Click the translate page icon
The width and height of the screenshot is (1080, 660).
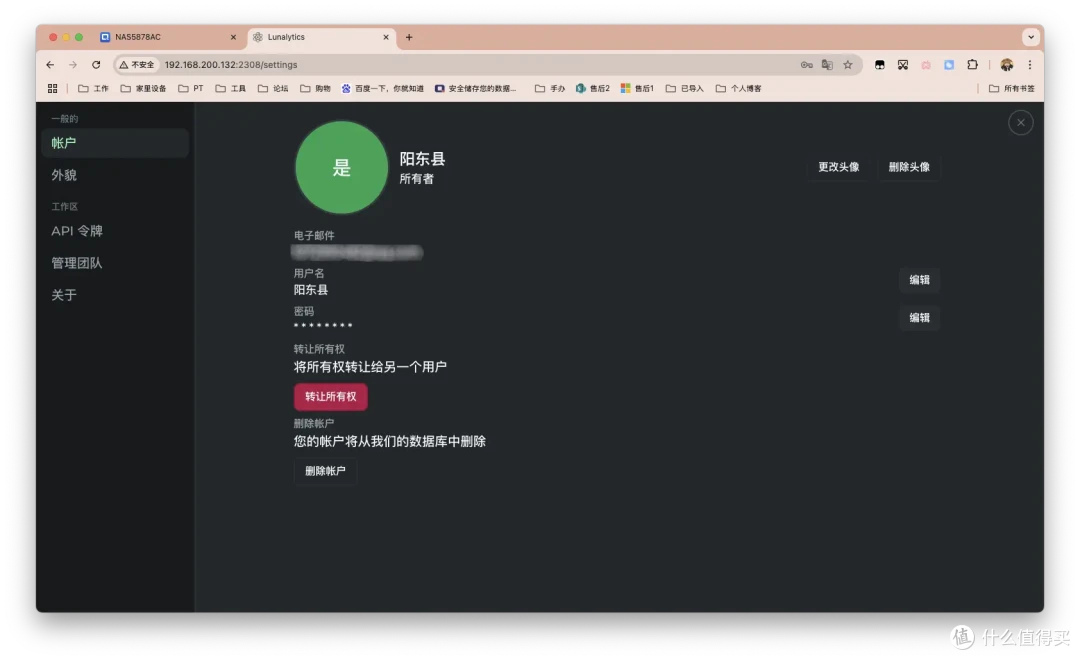click(x=827, y=65)
